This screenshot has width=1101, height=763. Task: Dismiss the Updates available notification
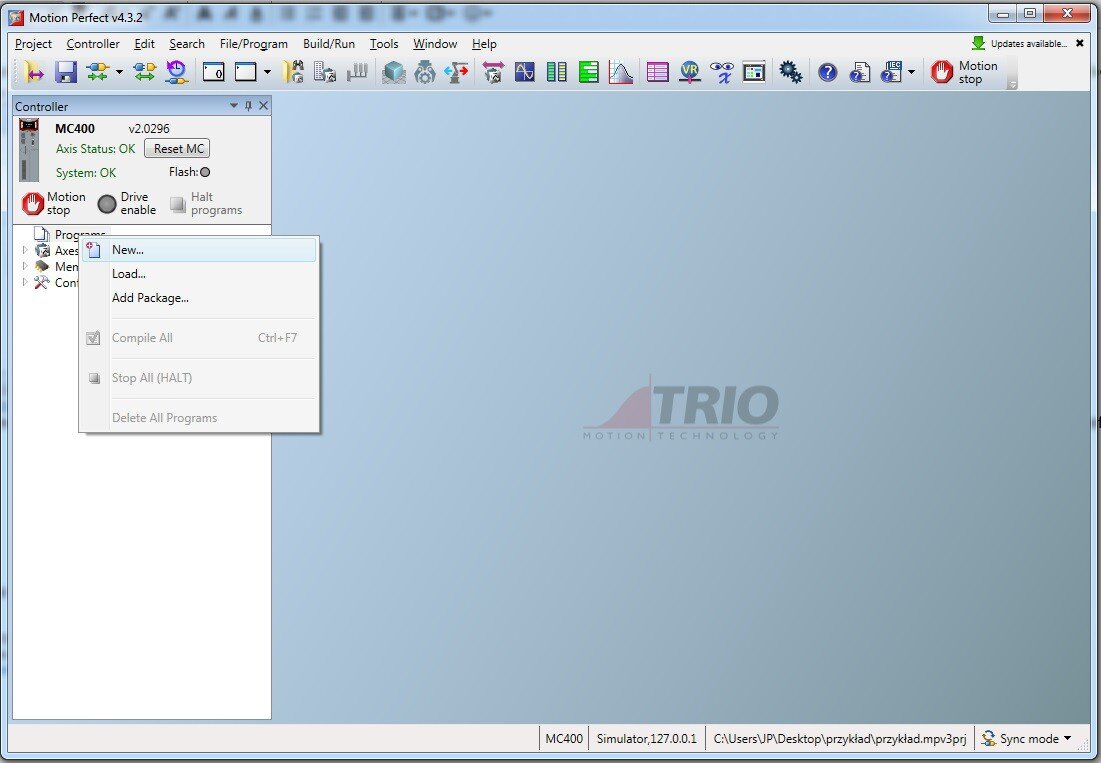[1080, 44]
